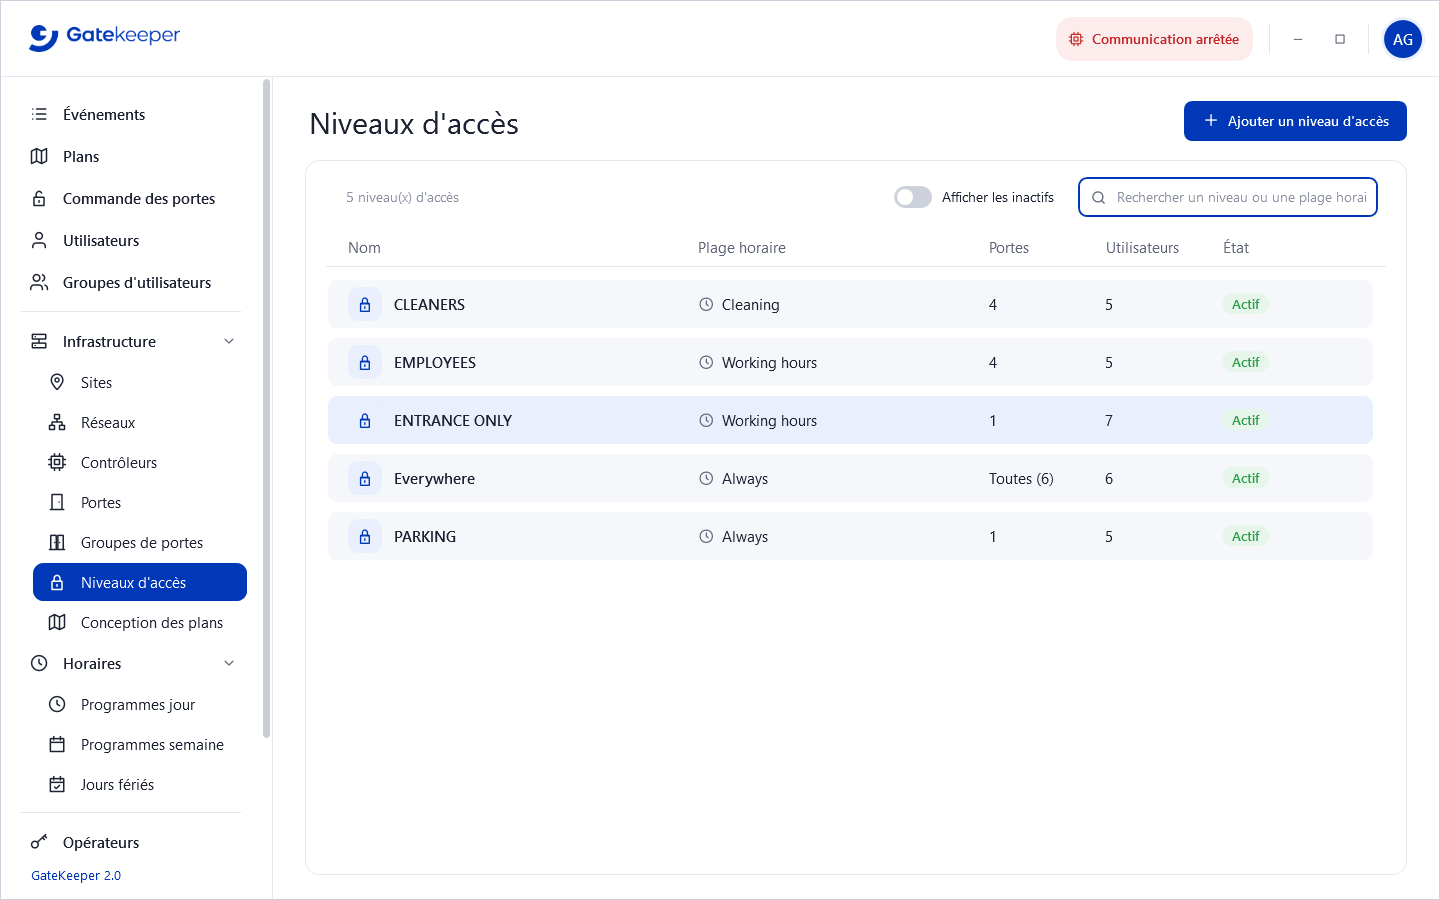The height and width of the screenshot is (900, 1440).
Task: Open Programmes jour
Action: tap(140, 704)
